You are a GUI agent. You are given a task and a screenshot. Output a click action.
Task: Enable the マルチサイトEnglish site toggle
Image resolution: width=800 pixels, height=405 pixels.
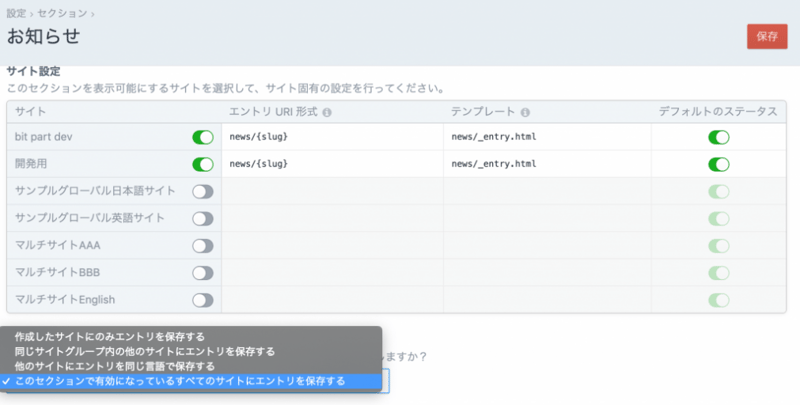click(203, 299)
